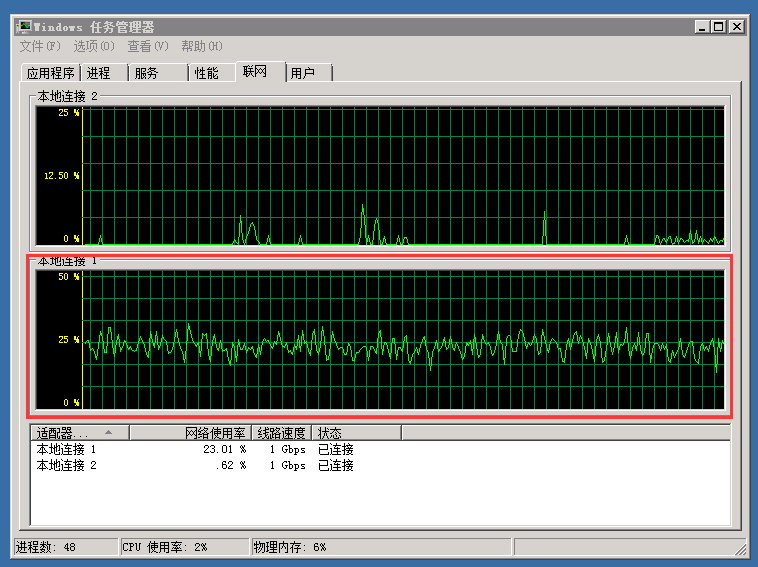This screenshot has height=567, width=758.
Task: Click the Task Manager title bar icon
Action: (23, 27)
